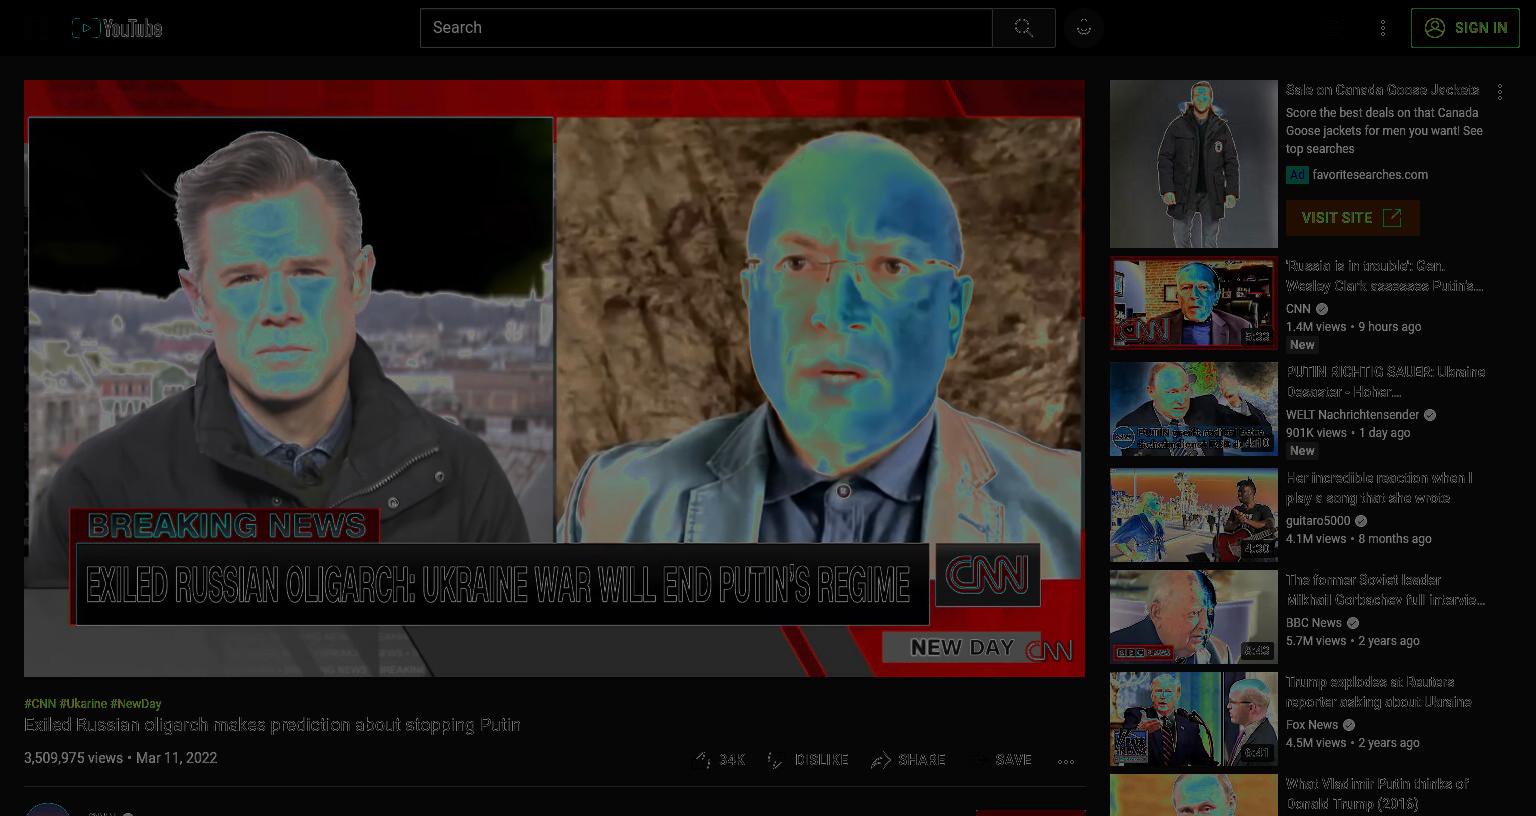This screenshot has width=1536, height=816.
Task: Open 'PUTIN RICHTIG SAUER: Ukraine' video title
Action: (x=1386, y=382)
